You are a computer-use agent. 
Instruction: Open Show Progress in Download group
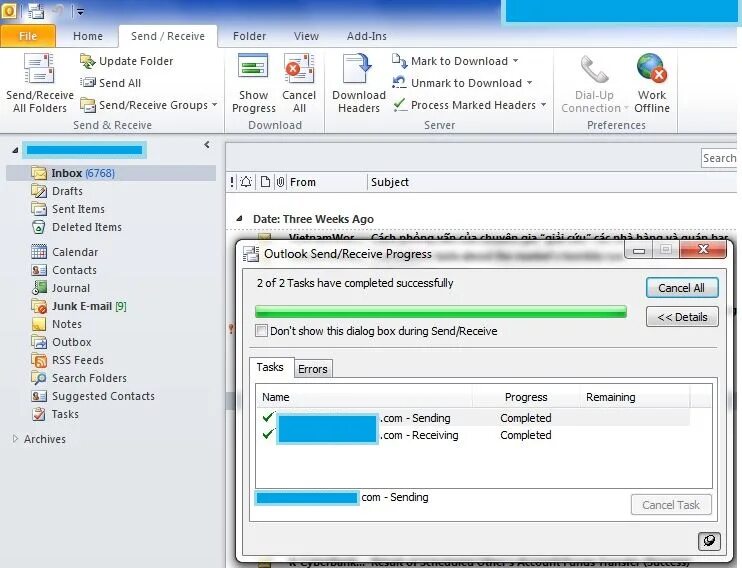254,84
